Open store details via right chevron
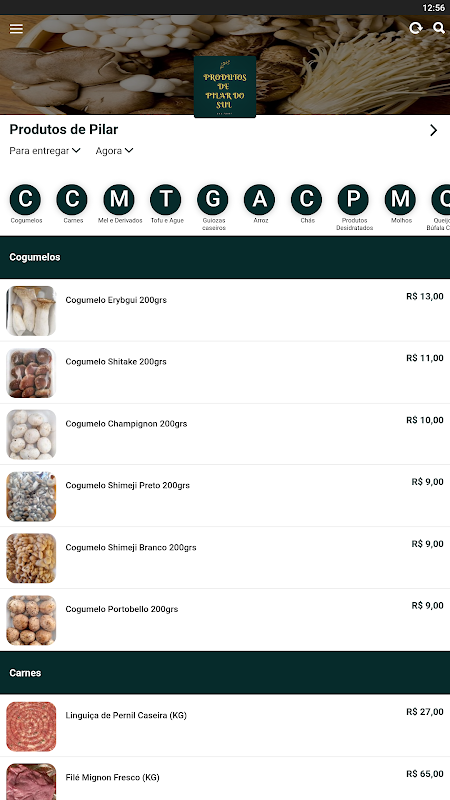 tap(434, 130)
